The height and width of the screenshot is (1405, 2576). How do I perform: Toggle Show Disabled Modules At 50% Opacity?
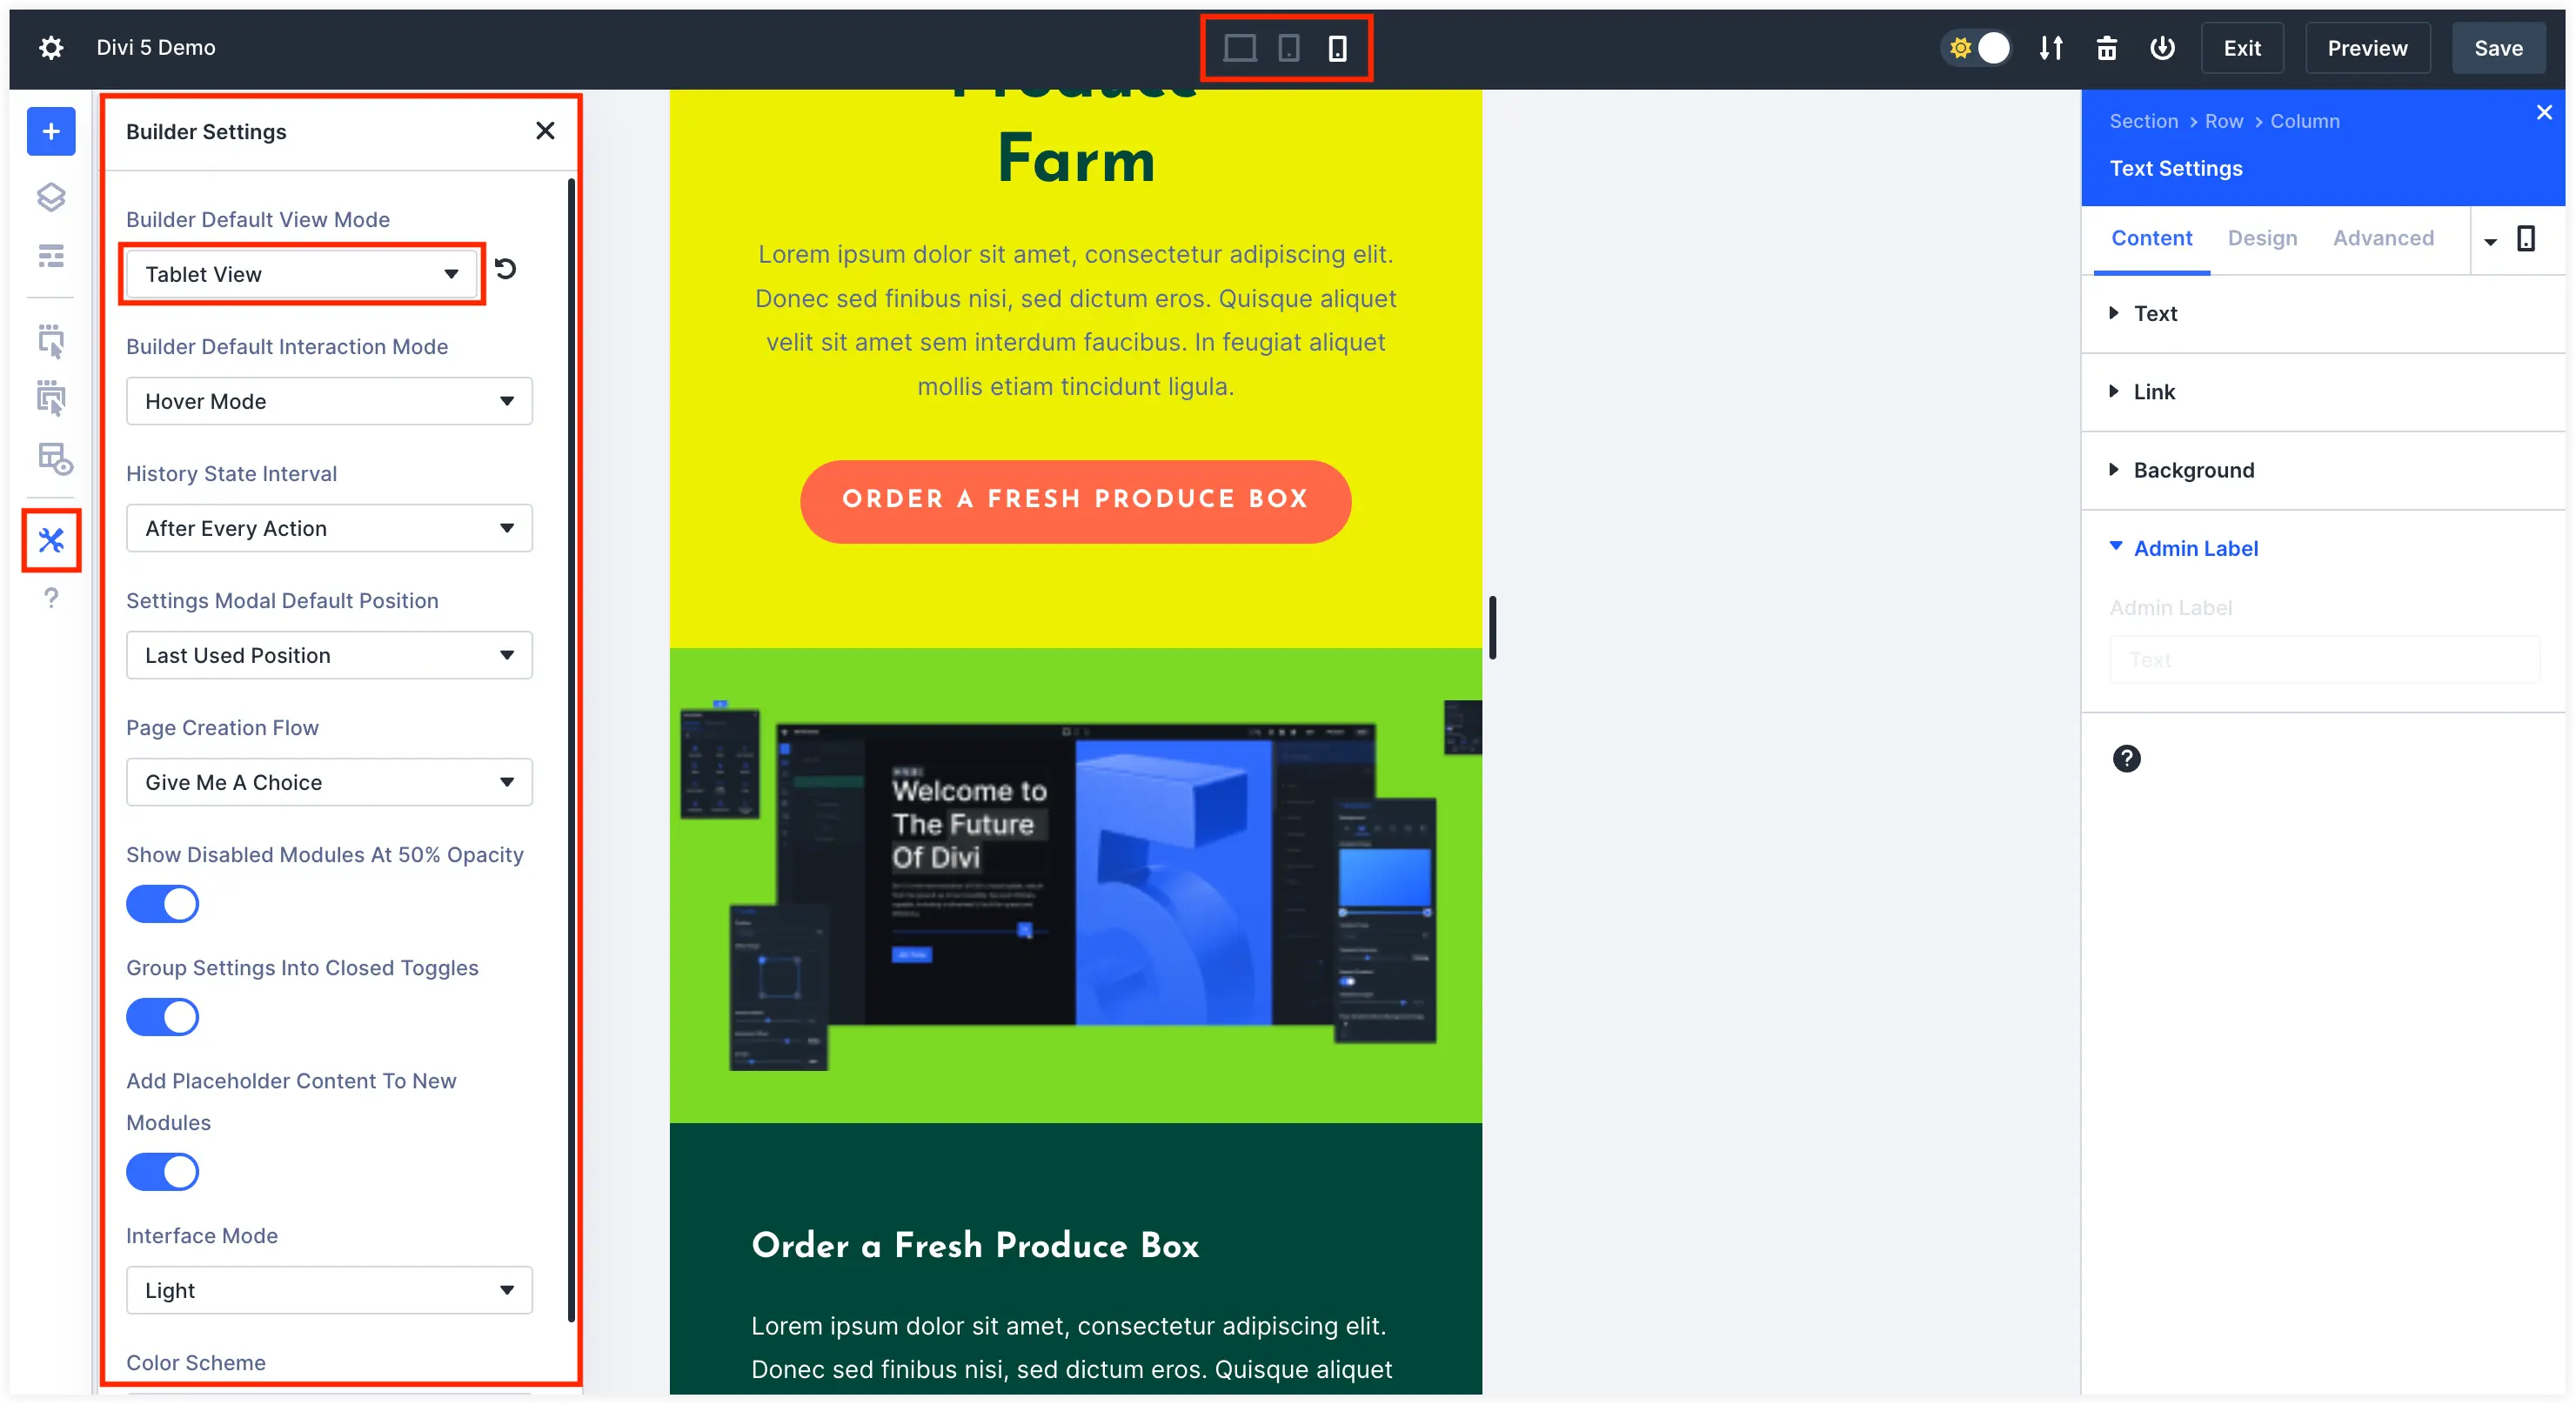(x=163, y=901)
